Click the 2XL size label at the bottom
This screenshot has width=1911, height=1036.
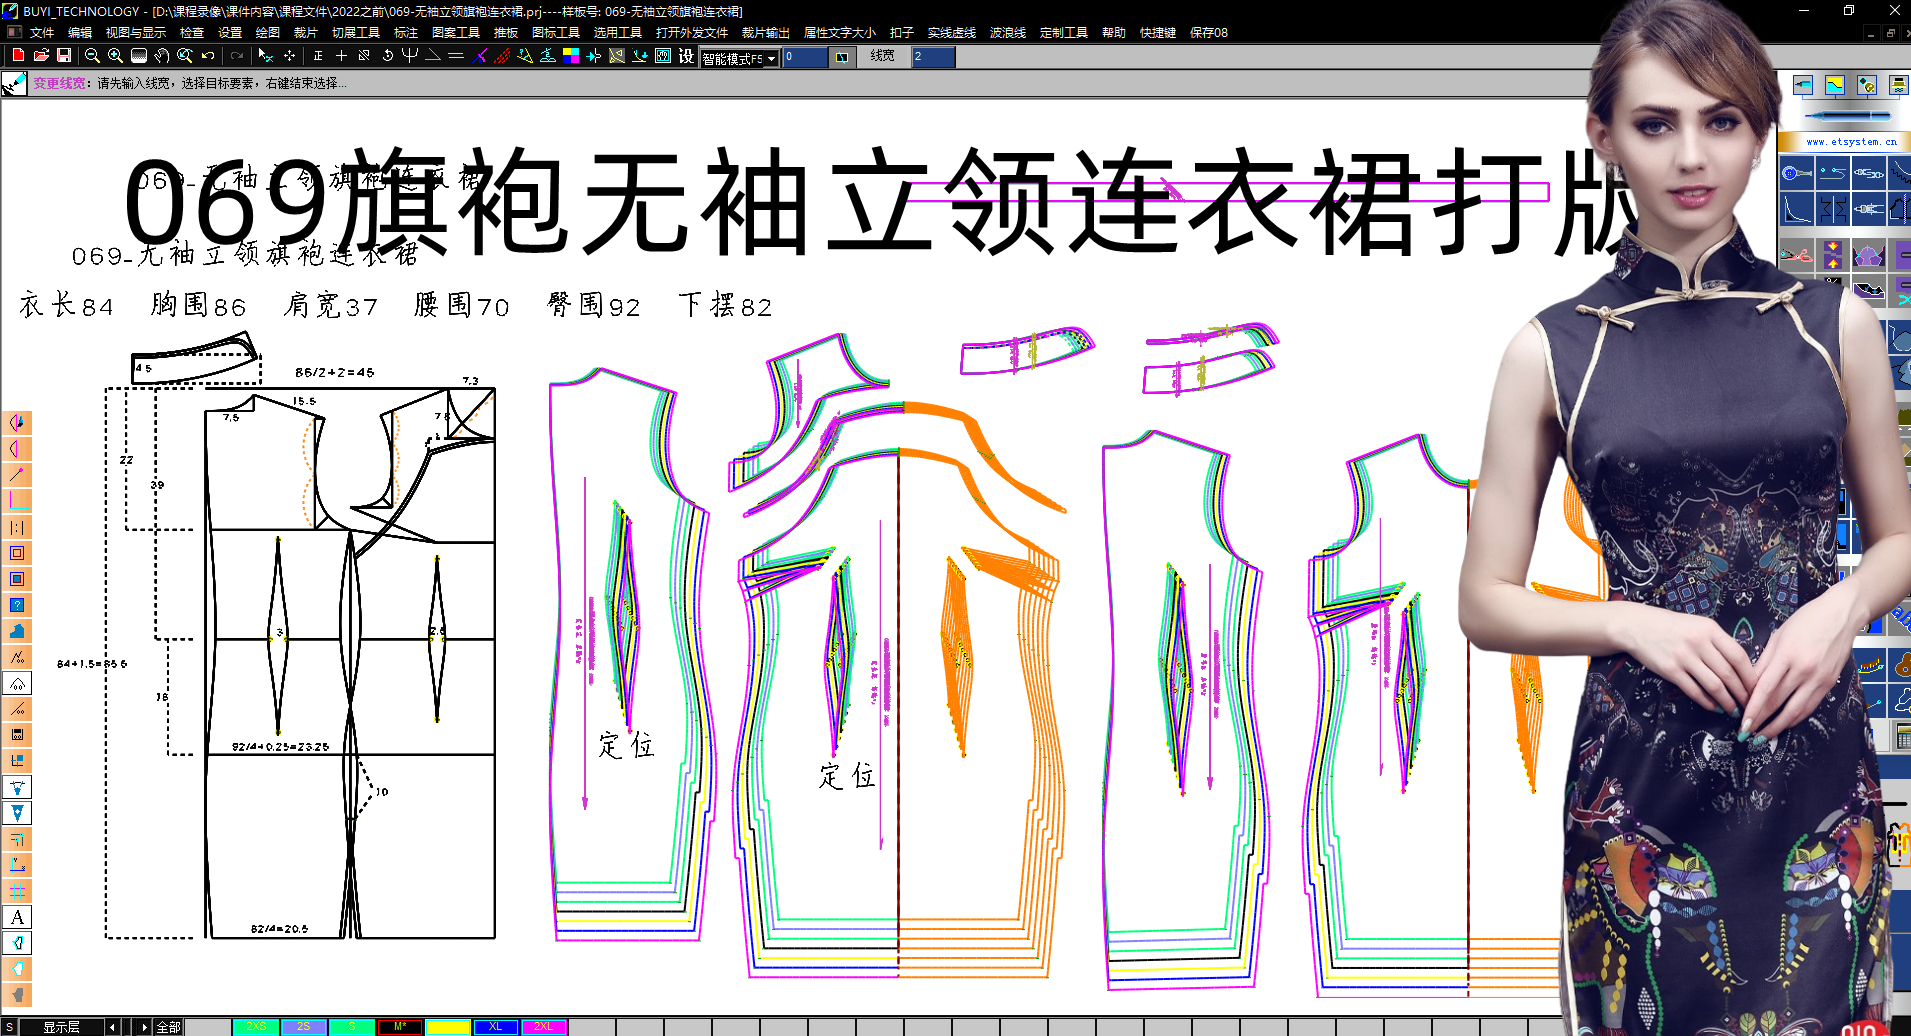coord(543,1026)
